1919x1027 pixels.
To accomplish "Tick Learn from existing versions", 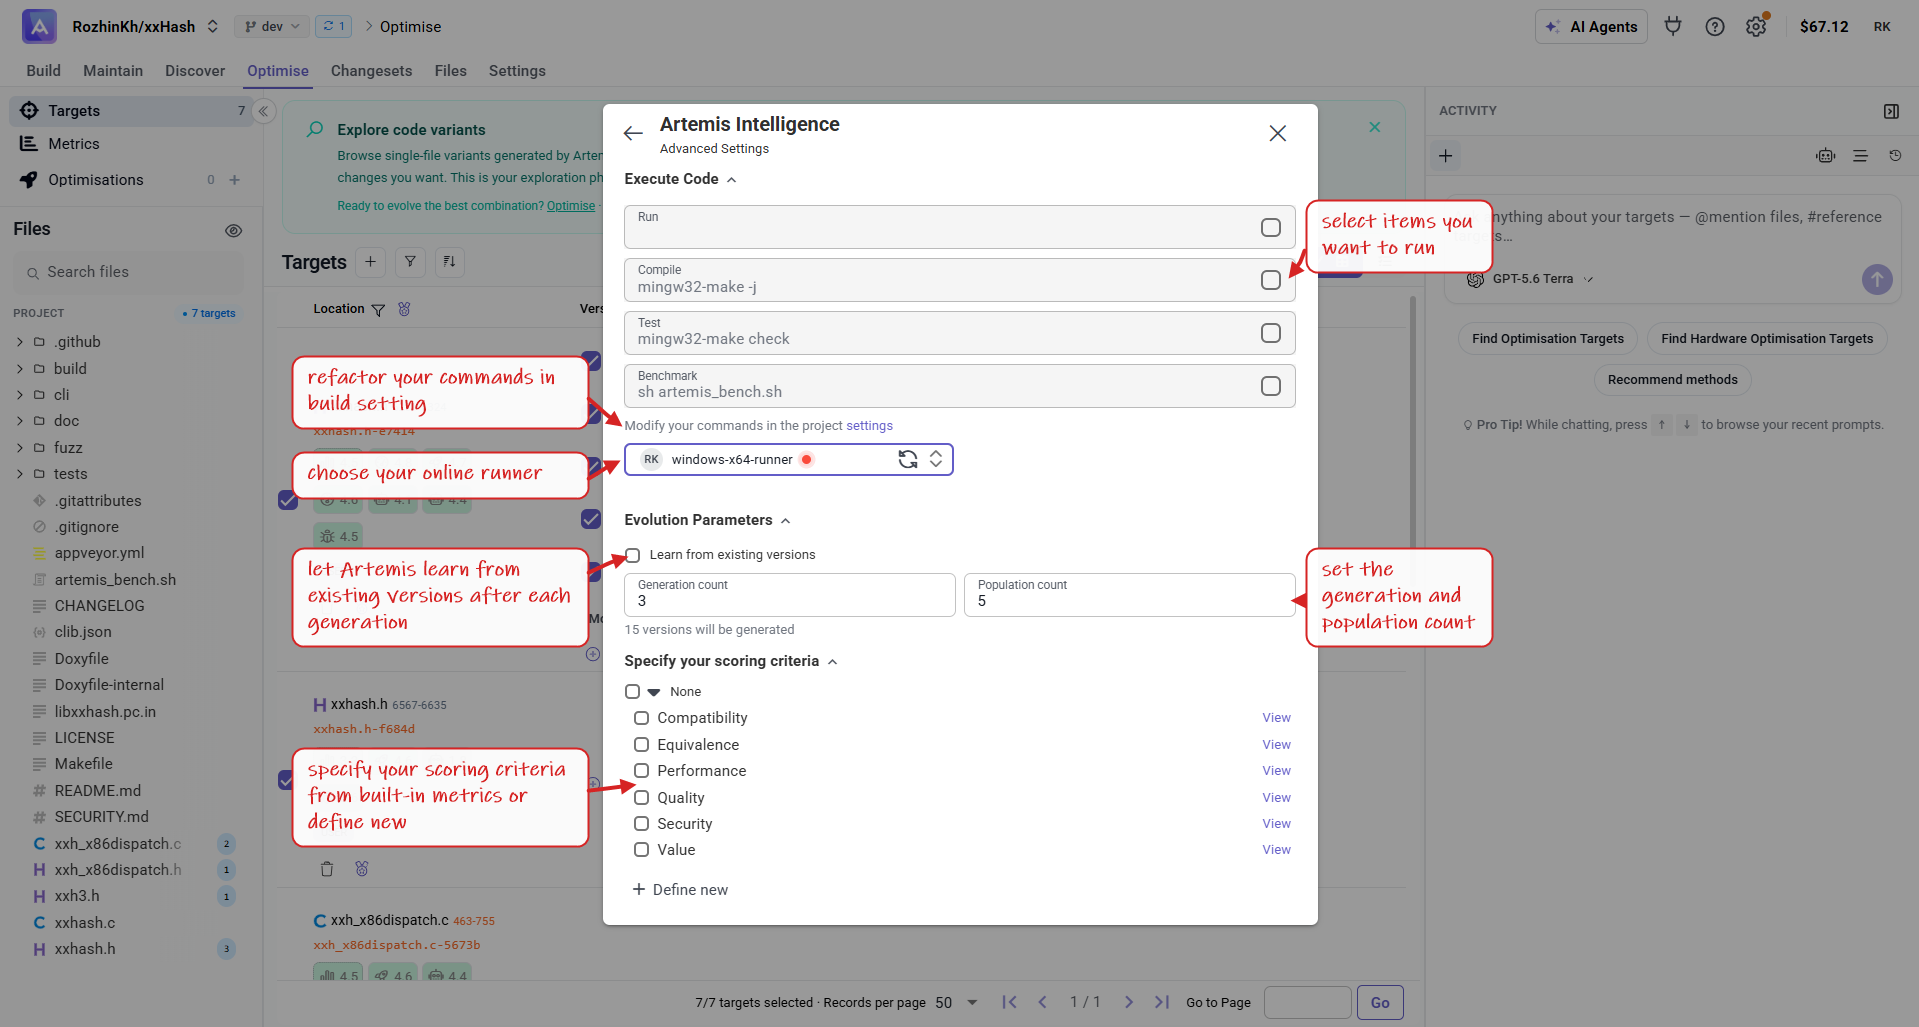I will click(x=633, y=555).
